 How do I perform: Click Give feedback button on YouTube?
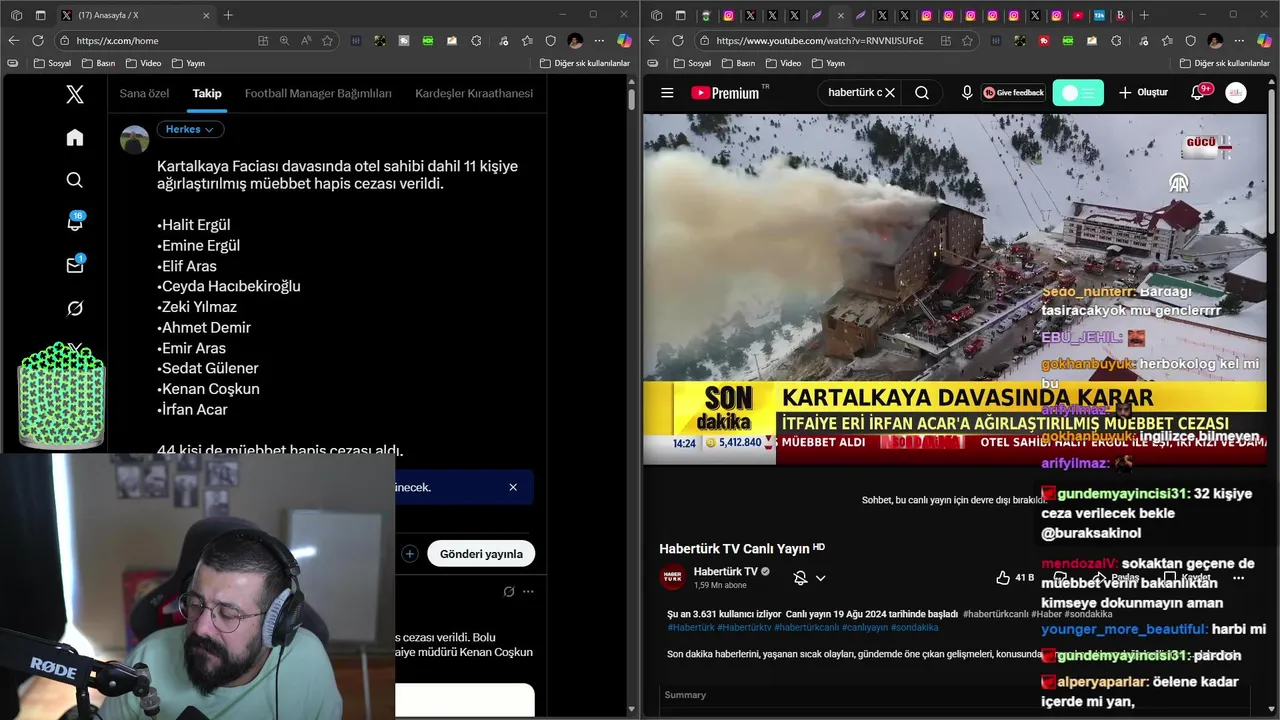click(x=1013, y=93)
